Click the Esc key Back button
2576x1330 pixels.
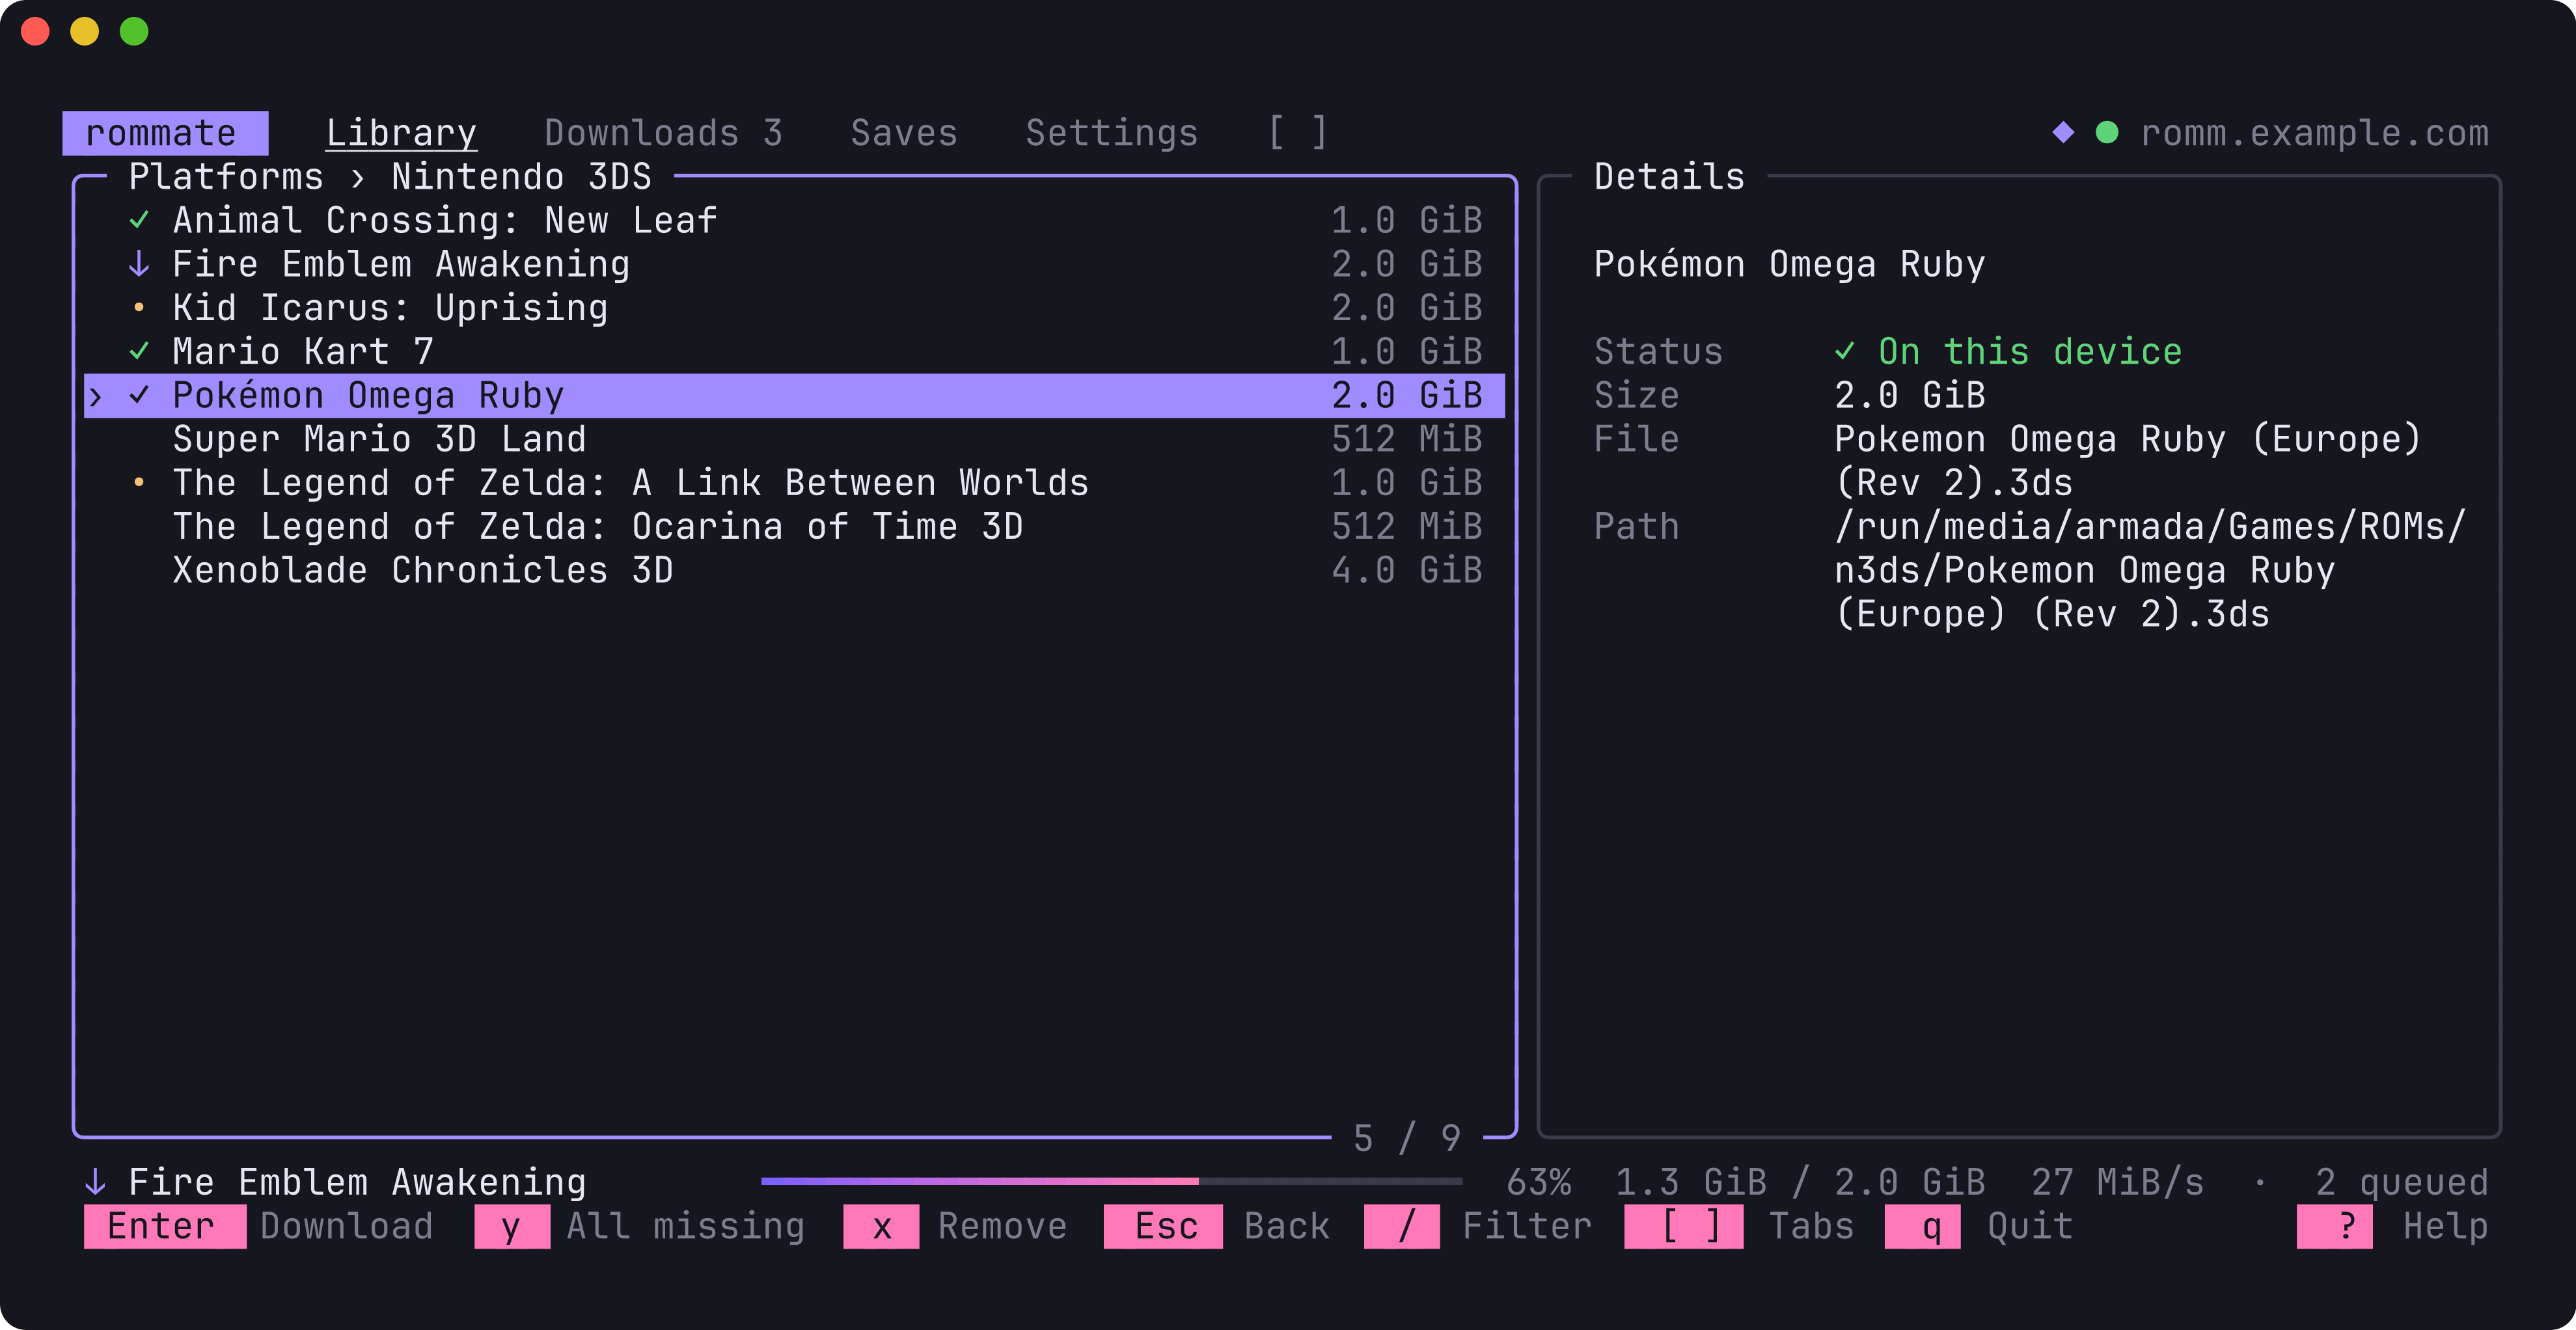(1217, 1226)
